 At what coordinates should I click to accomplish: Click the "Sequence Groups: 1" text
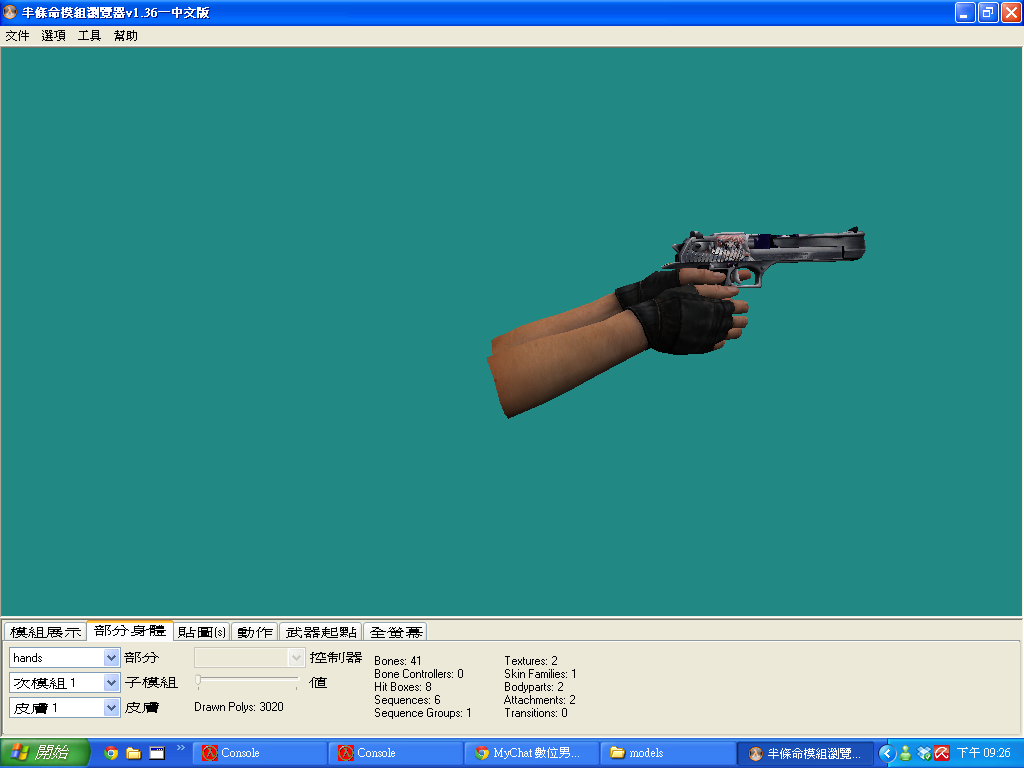[423, 713]
